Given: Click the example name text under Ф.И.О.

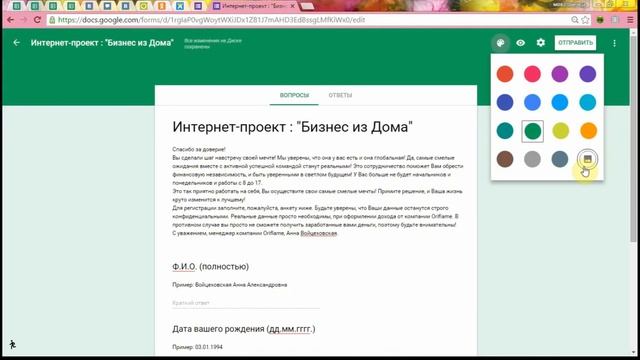Looking at the screenshot, I should point(229,285).
